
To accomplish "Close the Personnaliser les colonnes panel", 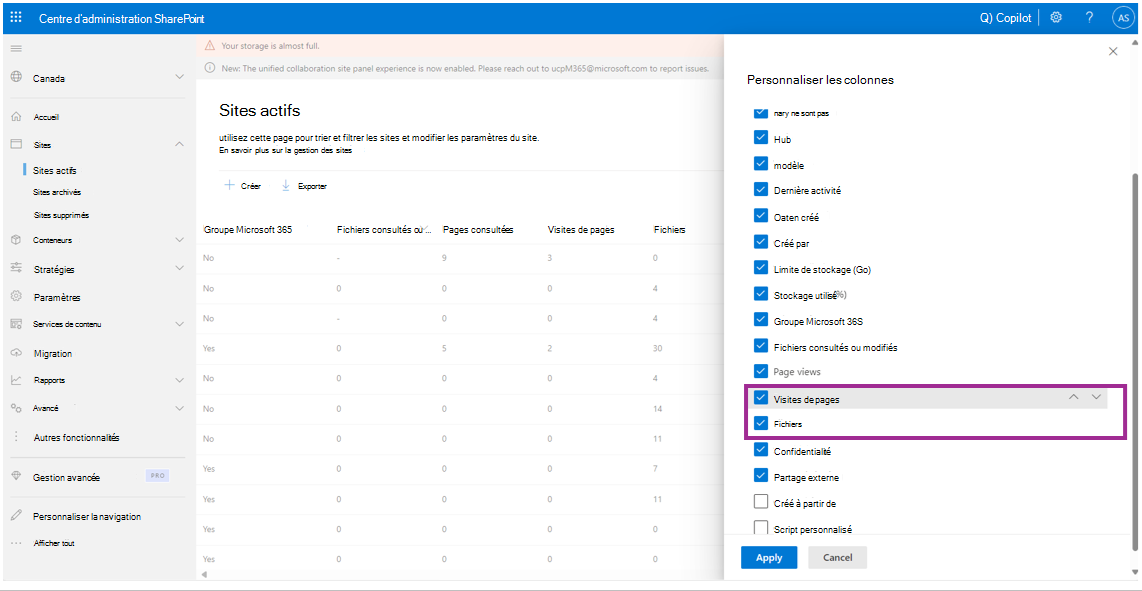I will click(x=1112, y=51).
